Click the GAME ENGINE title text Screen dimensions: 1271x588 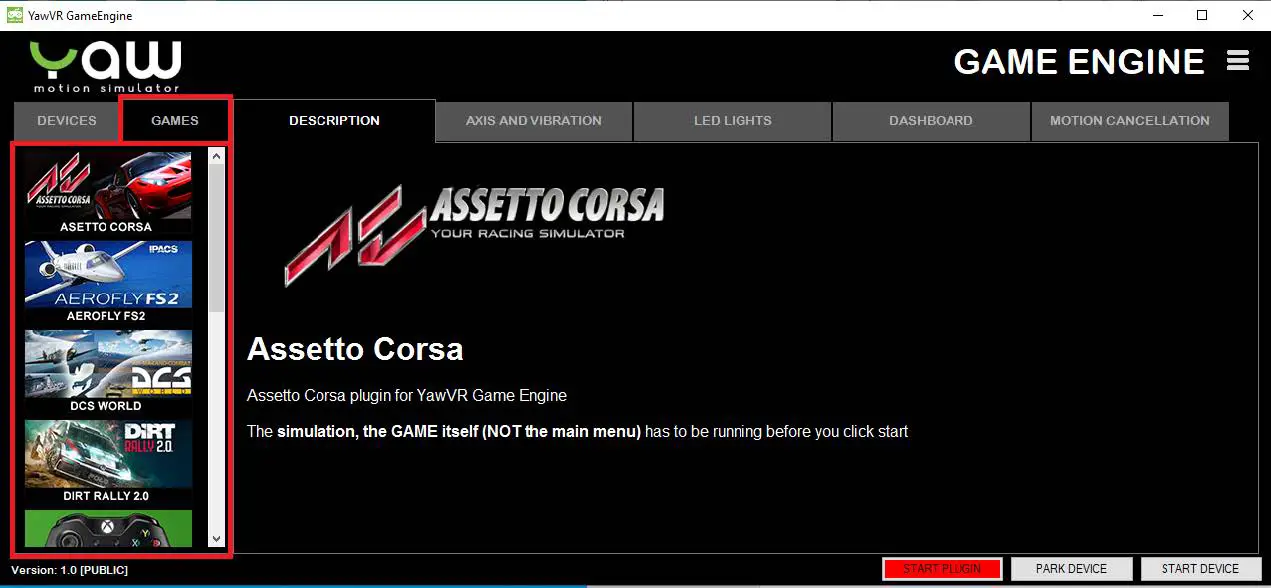coord(1079,61)
